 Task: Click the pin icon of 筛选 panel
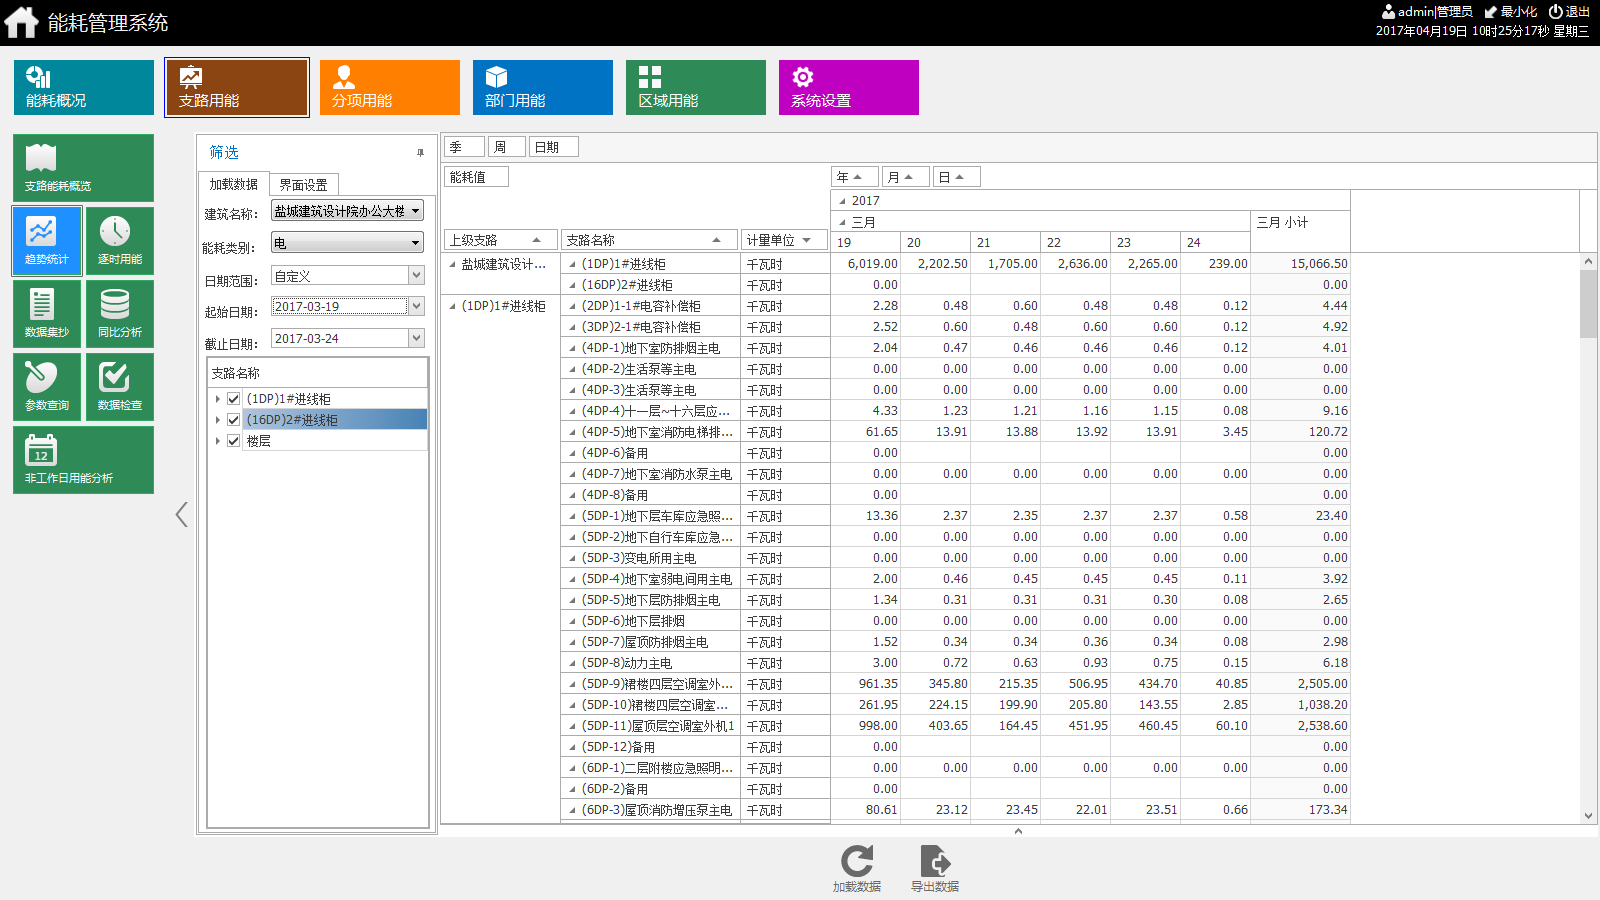click(x=420, y=153)
